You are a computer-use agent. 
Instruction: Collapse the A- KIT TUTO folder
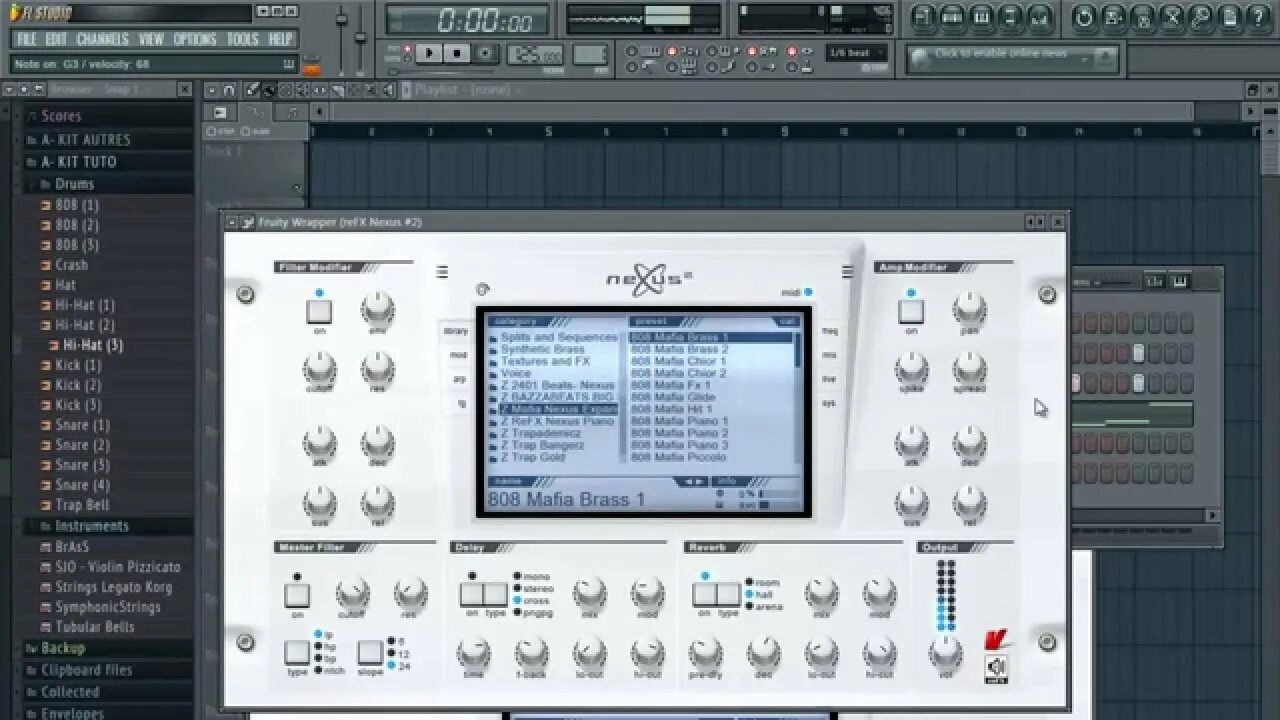coord(78,161)
